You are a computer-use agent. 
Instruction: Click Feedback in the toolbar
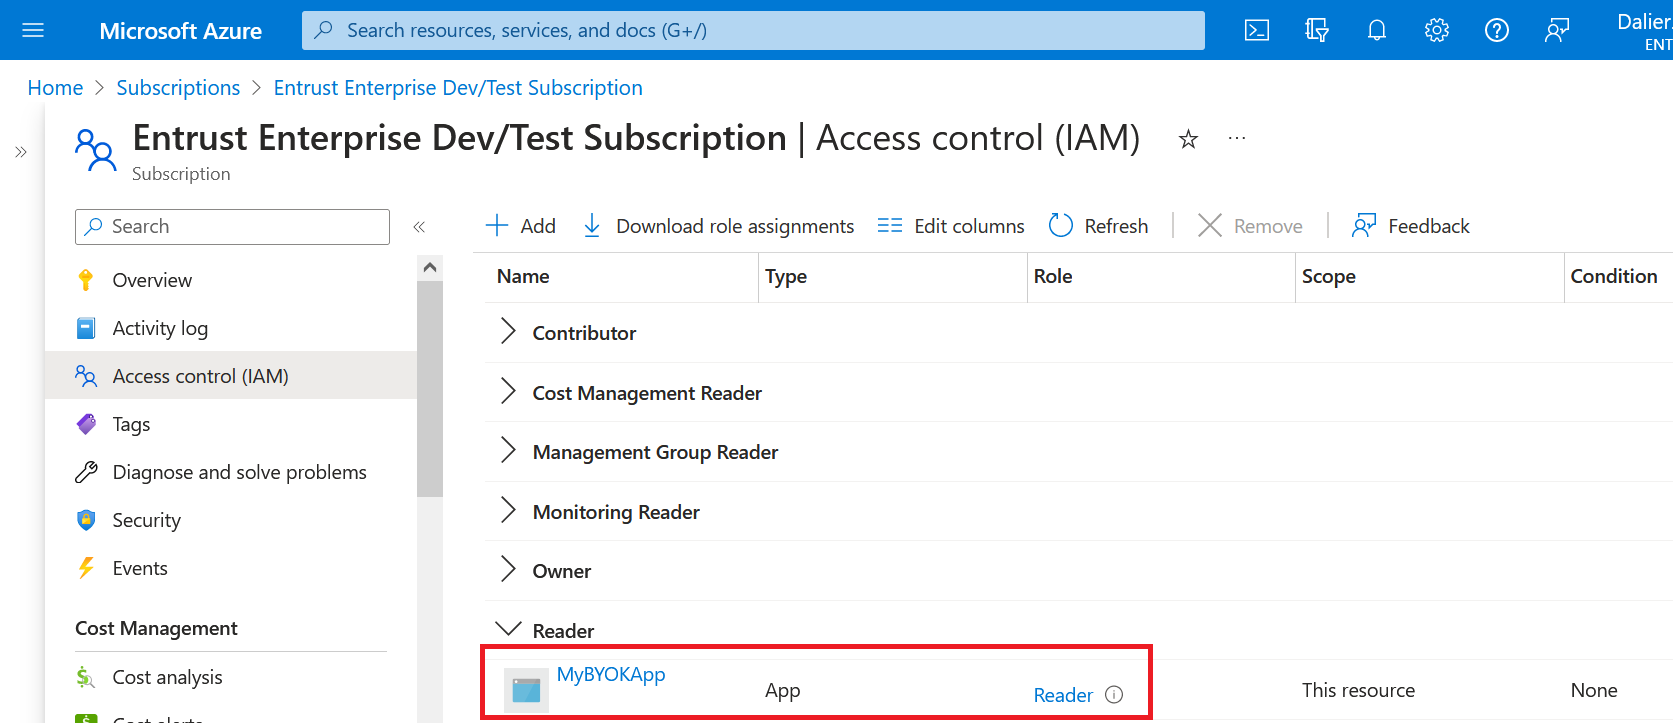1410,226
